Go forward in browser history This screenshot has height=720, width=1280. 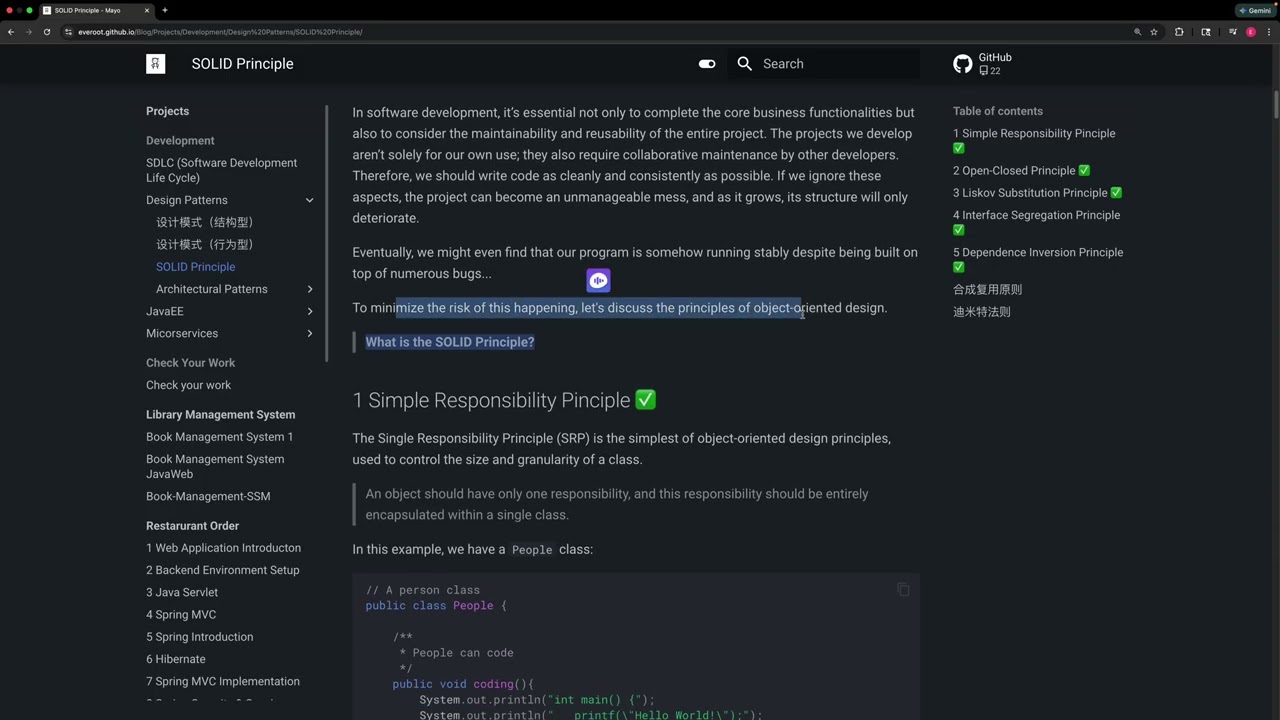click(29, 32)
